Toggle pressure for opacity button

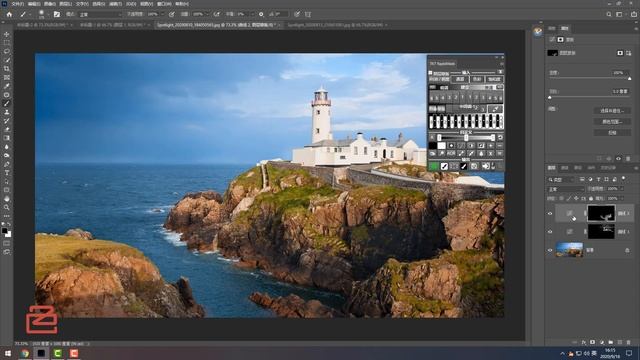[x=172, y=14]
